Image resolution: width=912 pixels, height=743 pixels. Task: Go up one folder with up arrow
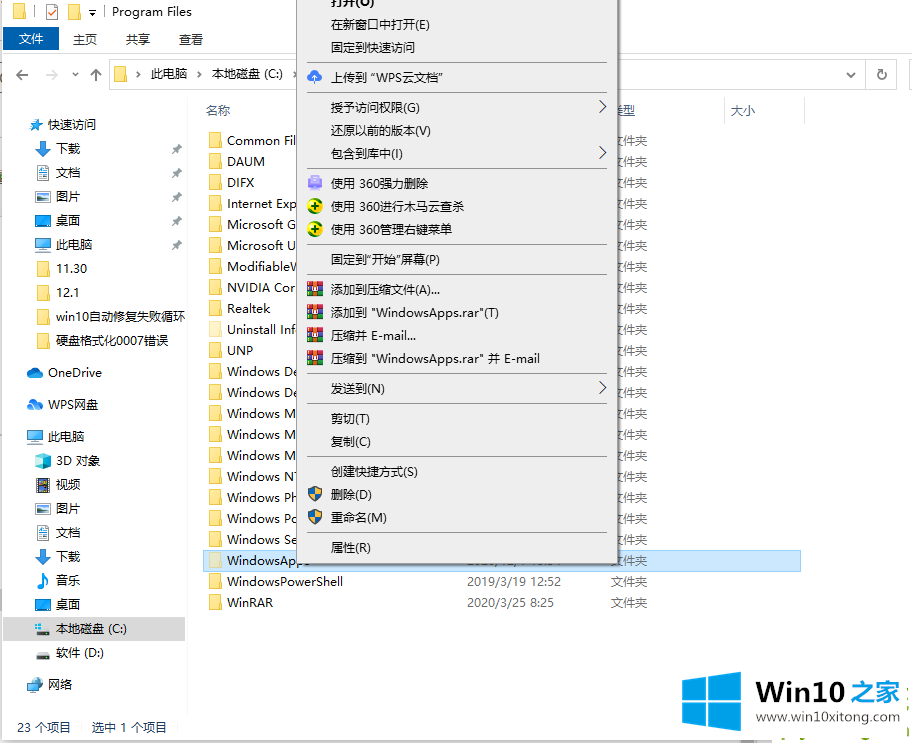96,74
